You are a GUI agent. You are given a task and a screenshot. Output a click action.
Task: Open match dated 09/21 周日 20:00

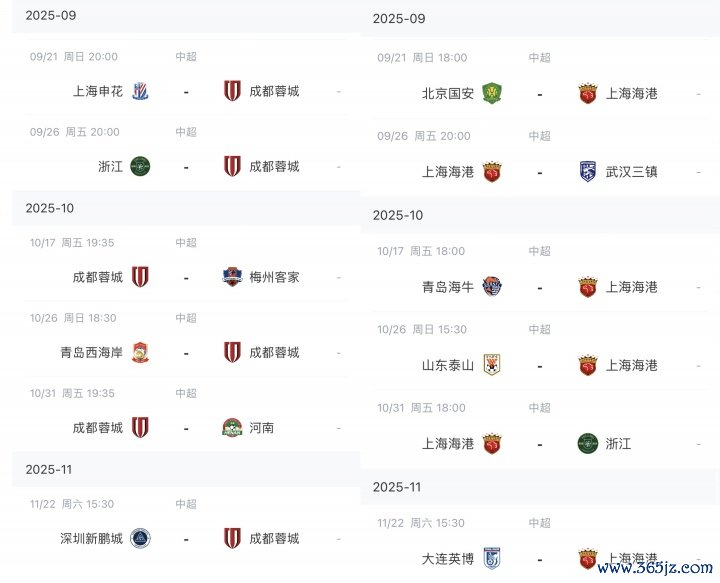[74, 57]
